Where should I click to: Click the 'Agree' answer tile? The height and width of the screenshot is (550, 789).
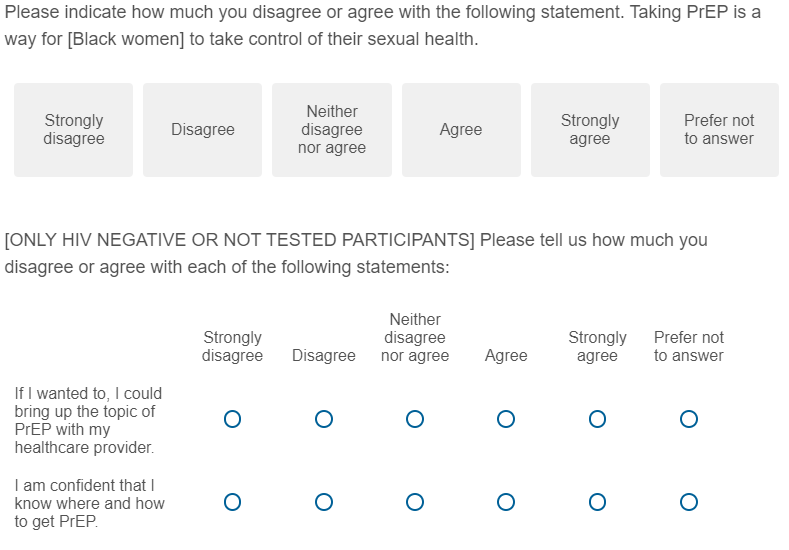click(461, 130)
